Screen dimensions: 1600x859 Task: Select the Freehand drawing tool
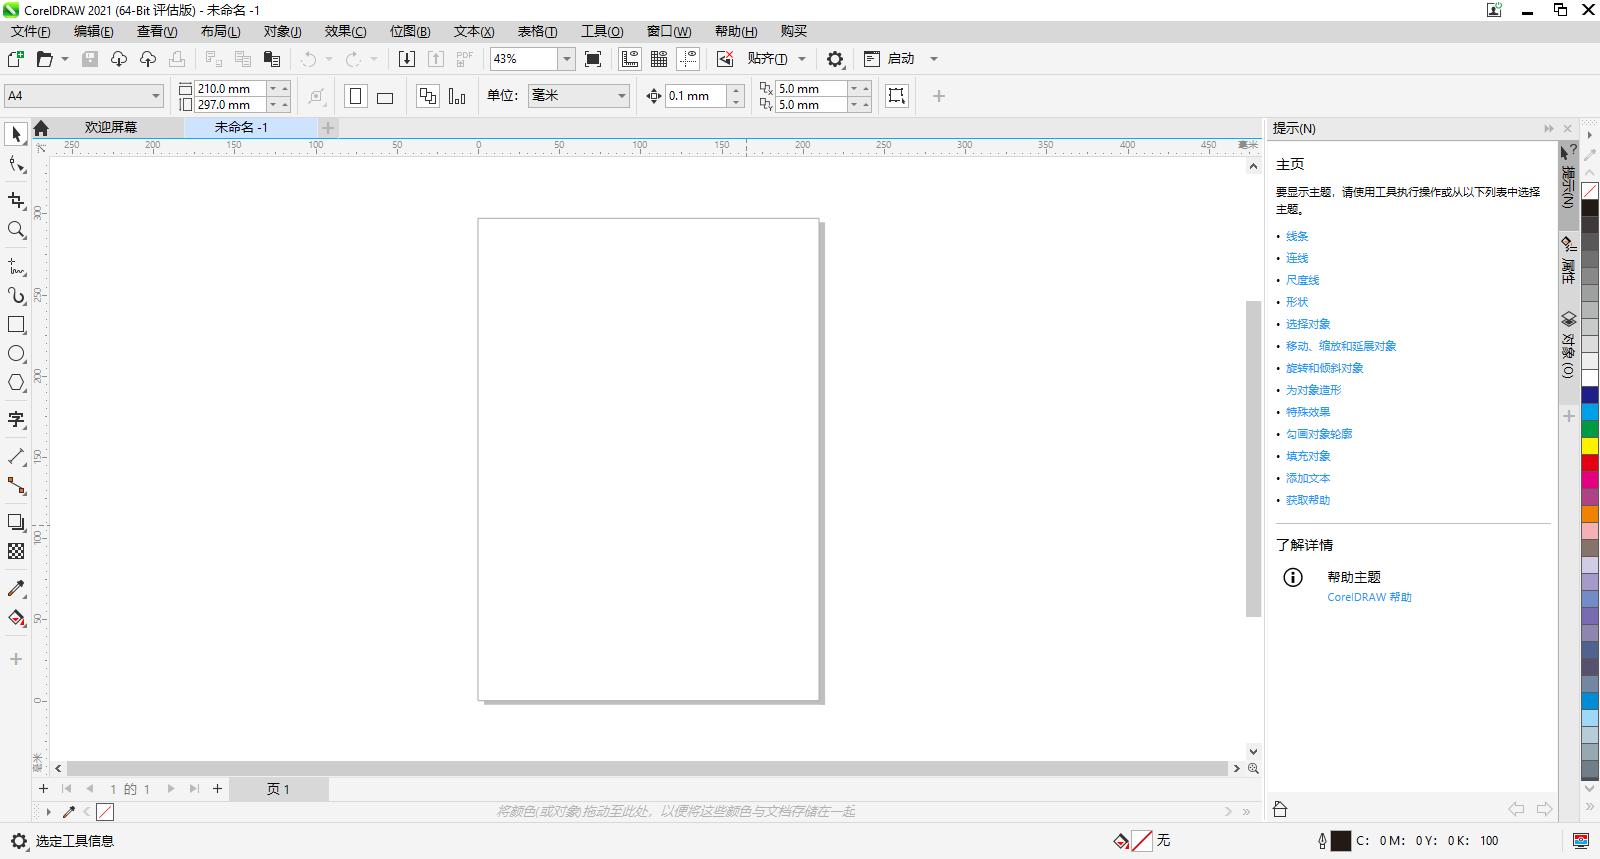[x=16, y=267]
